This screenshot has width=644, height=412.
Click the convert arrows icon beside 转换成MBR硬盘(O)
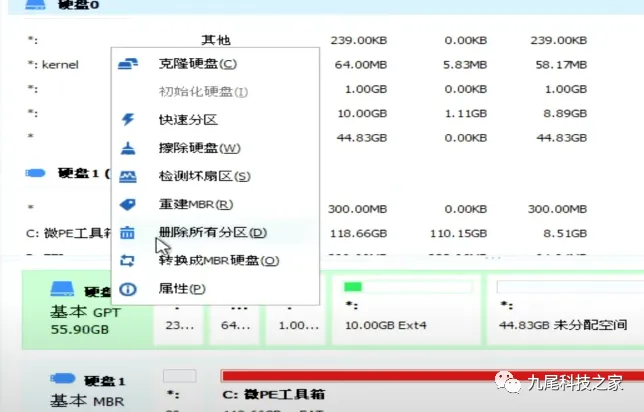coord(127,260)
